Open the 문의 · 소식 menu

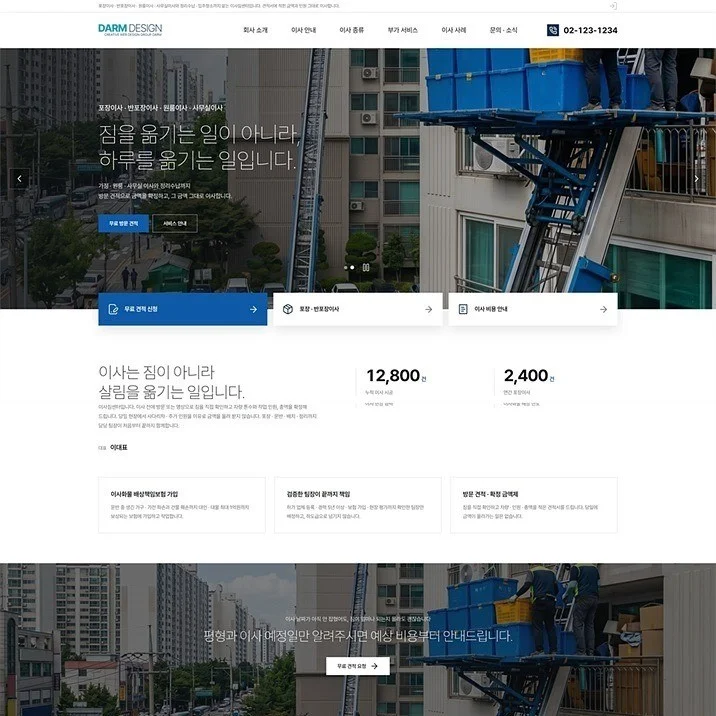click(x=503, y=30)
